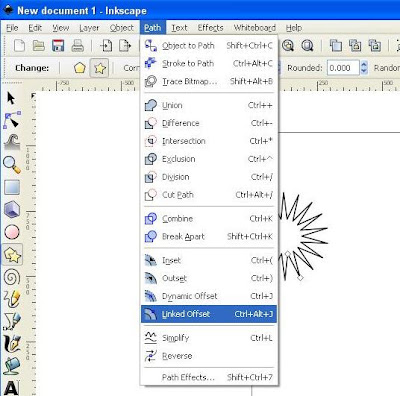The height and width of the screenshot is (396, 400).
Task: Choose Dynamic Offset
Action: (x=209, y=296)
